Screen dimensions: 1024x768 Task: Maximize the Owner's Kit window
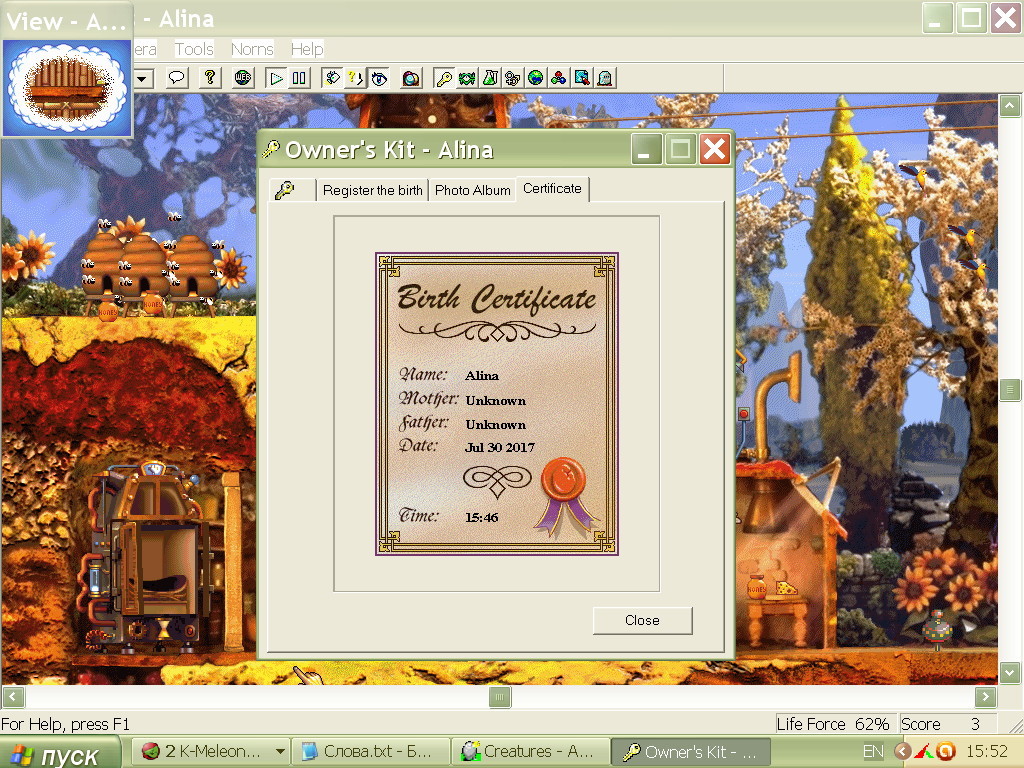pyautogui.click(x=680, y=150)
